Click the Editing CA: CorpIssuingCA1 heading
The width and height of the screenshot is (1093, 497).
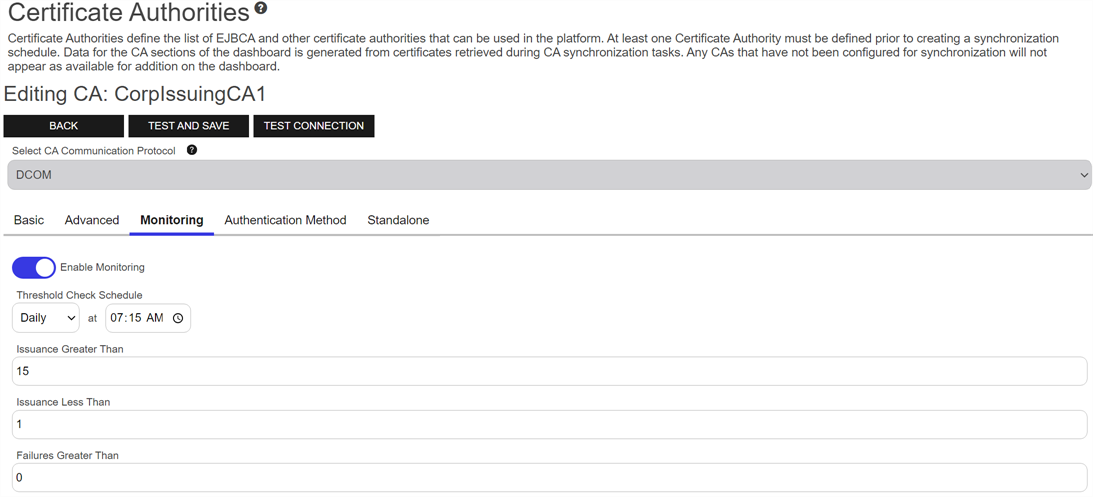point(135,94)
